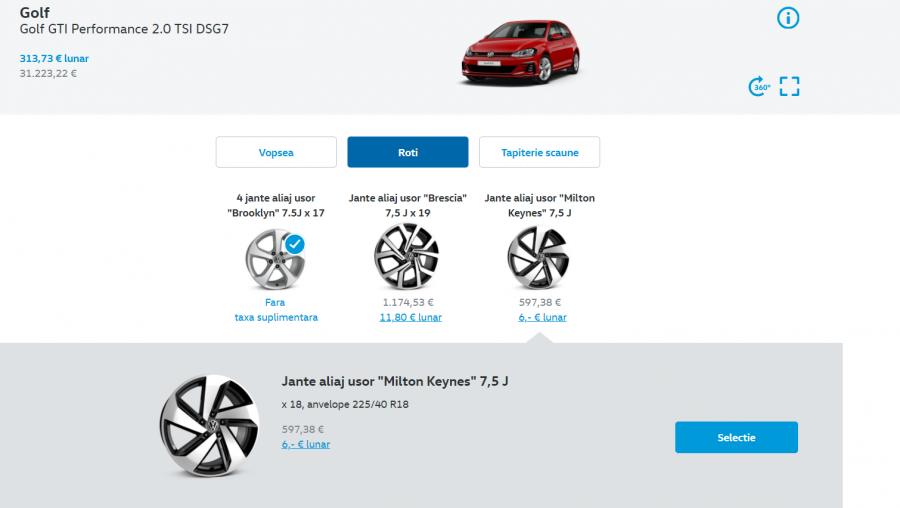
Task: Pick the small Milton Keynes wheel thumbnail
Action: point(539,257)
